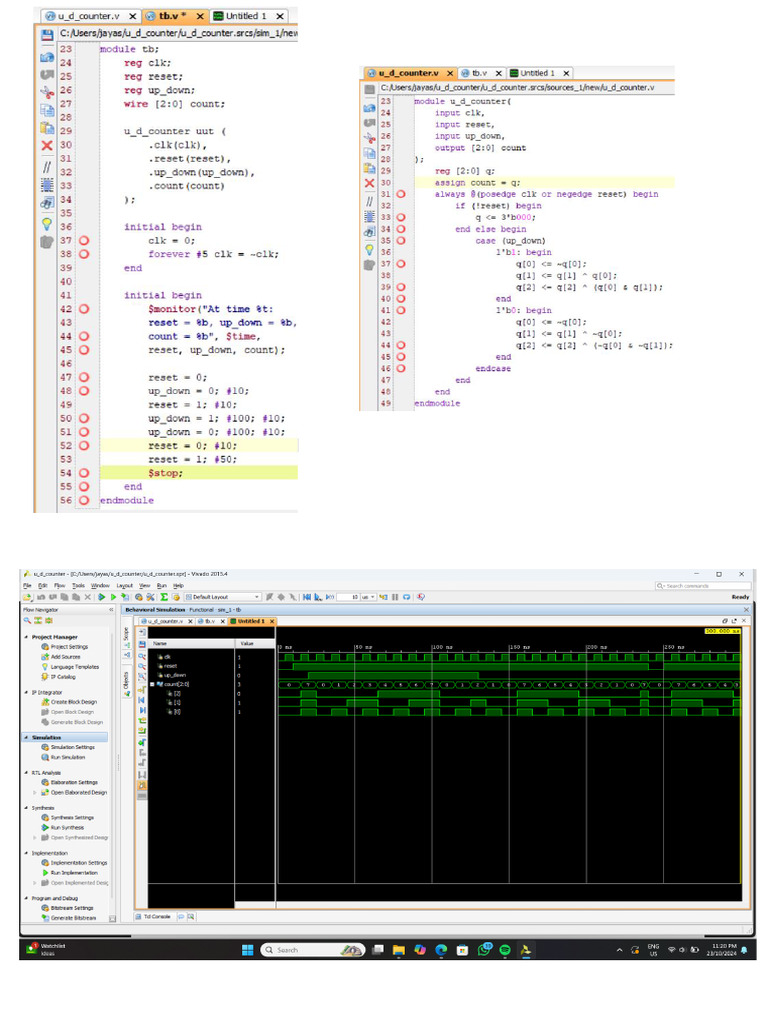Toggle breakpoint on line 33 in u_d_counter.v
The height and width of the screenshot is (1024, 768).
[401, 217]
